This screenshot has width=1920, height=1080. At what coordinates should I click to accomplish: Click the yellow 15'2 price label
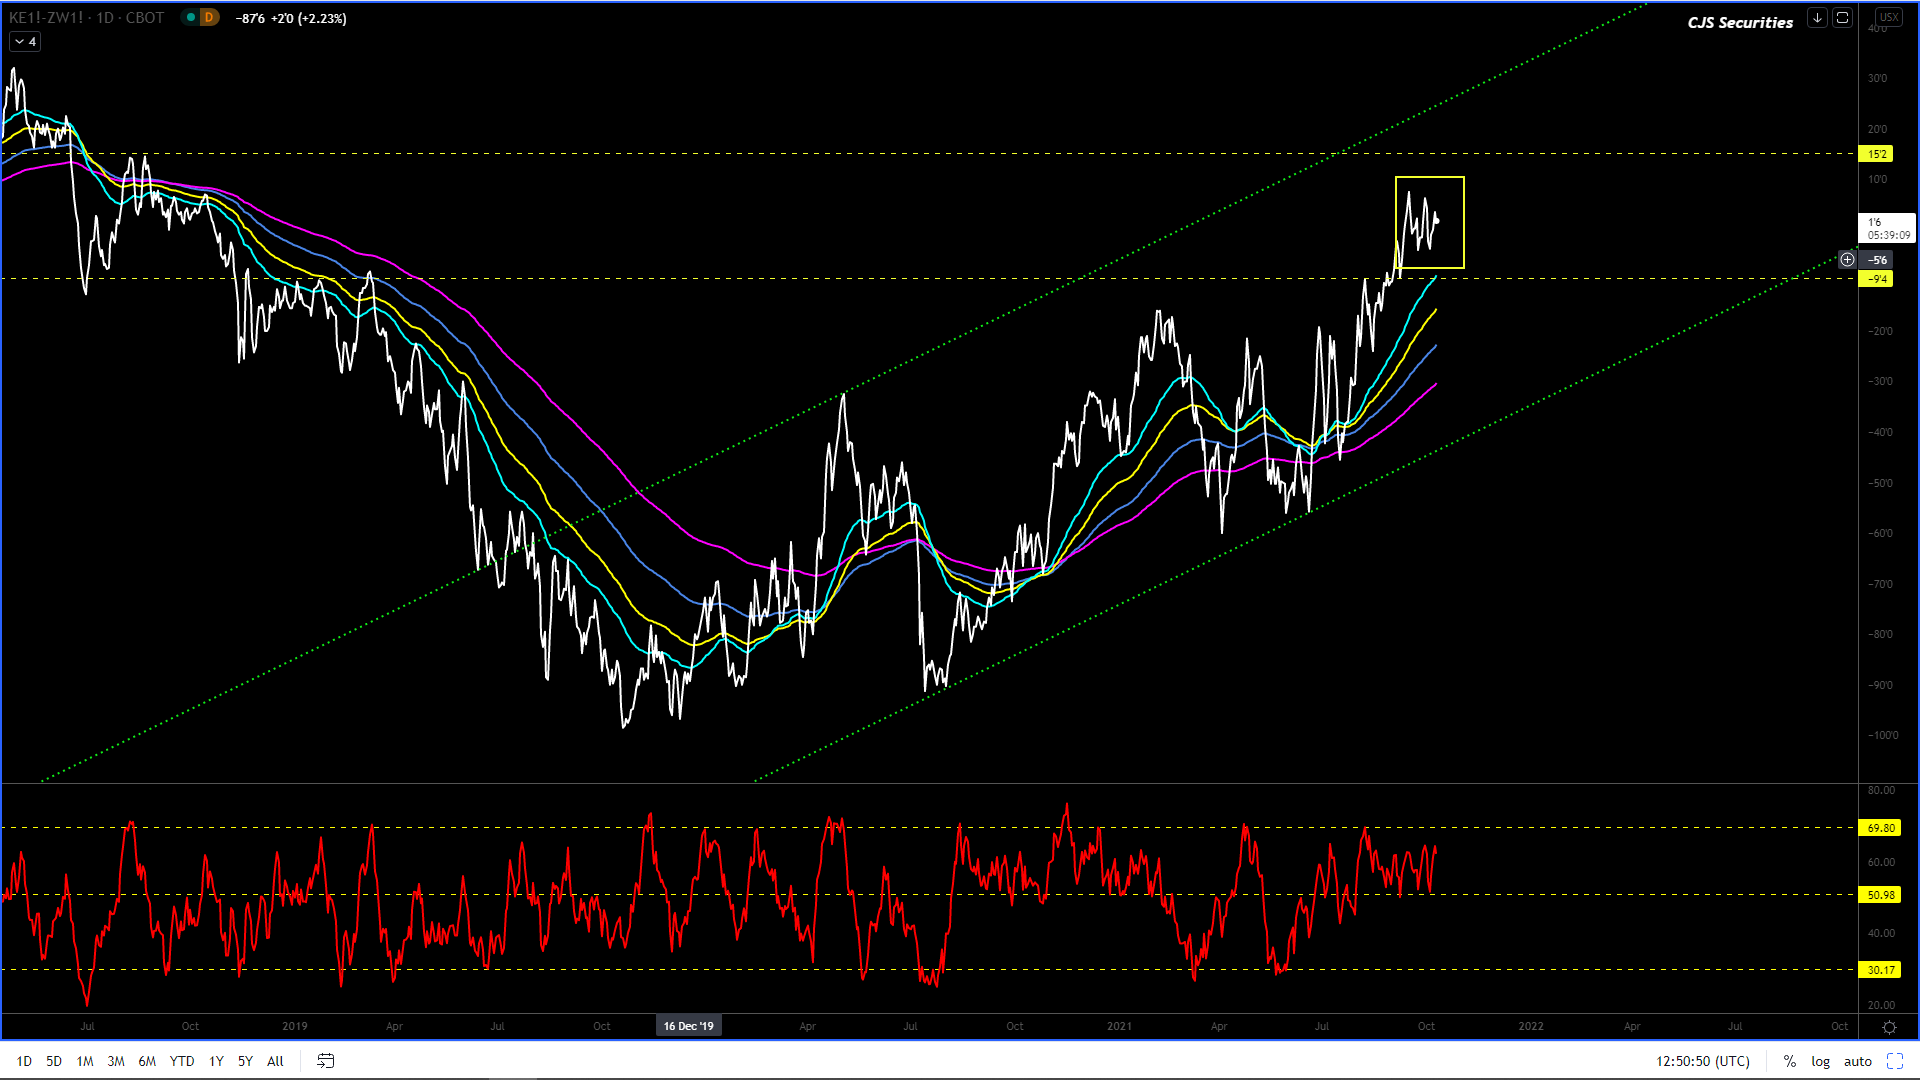pyautogui.click(x=1876, y=154)
